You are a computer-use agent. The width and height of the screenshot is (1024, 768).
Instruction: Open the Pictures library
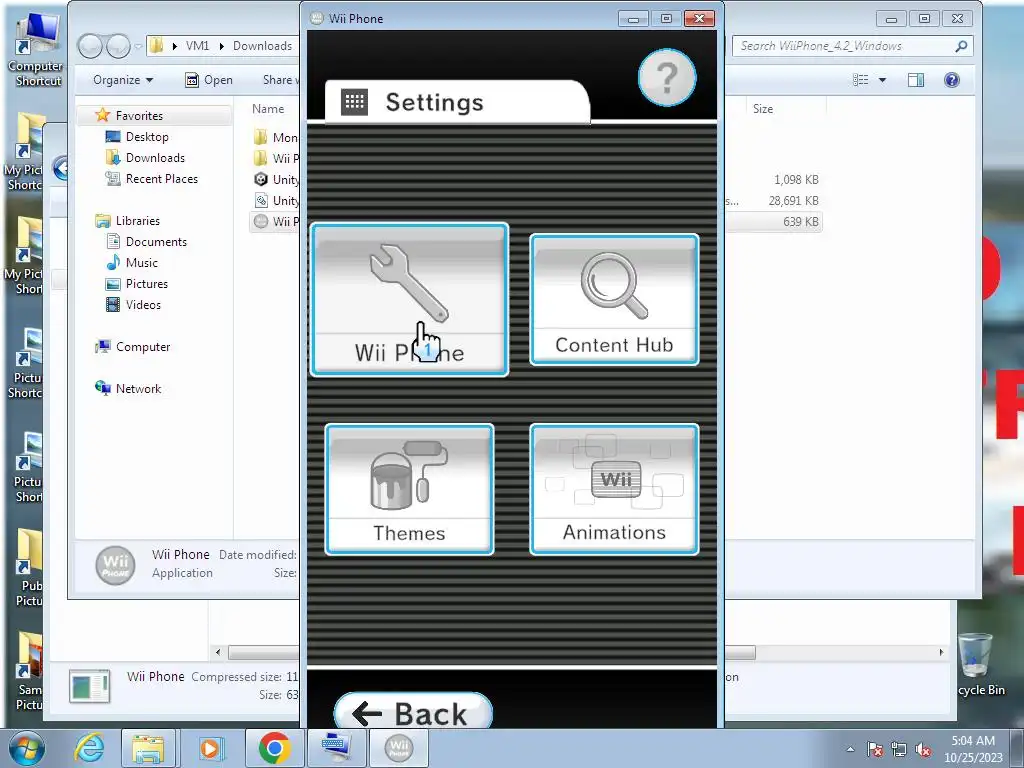point(146,283)
